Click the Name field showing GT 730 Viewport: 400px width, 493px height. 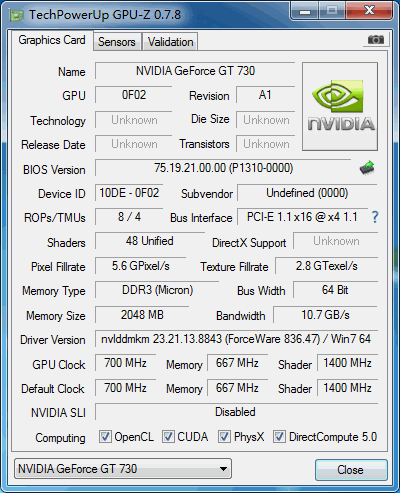[x=195, y=71]
